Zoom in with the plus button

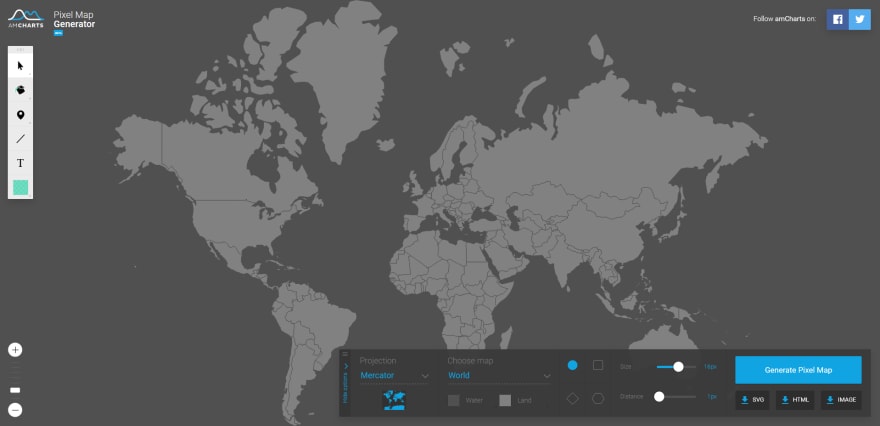click(x=15, y=350)
